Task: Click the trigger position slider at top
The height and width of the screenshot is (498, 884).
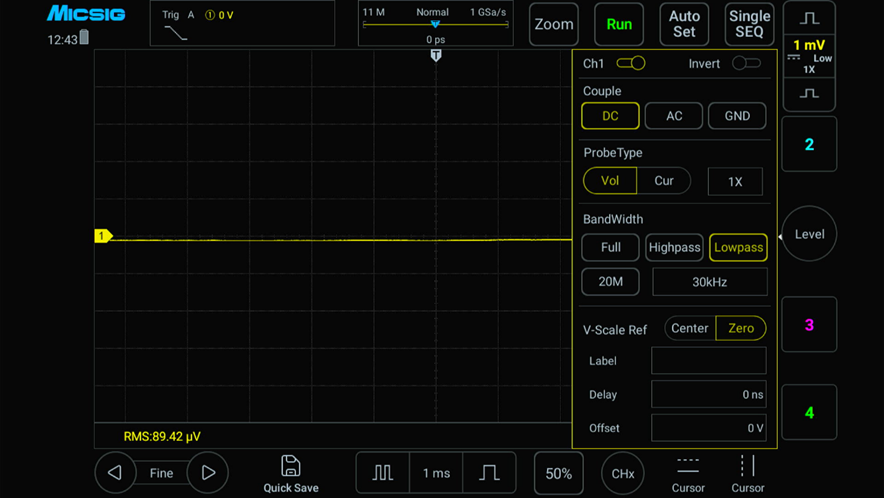Action: 435,25
